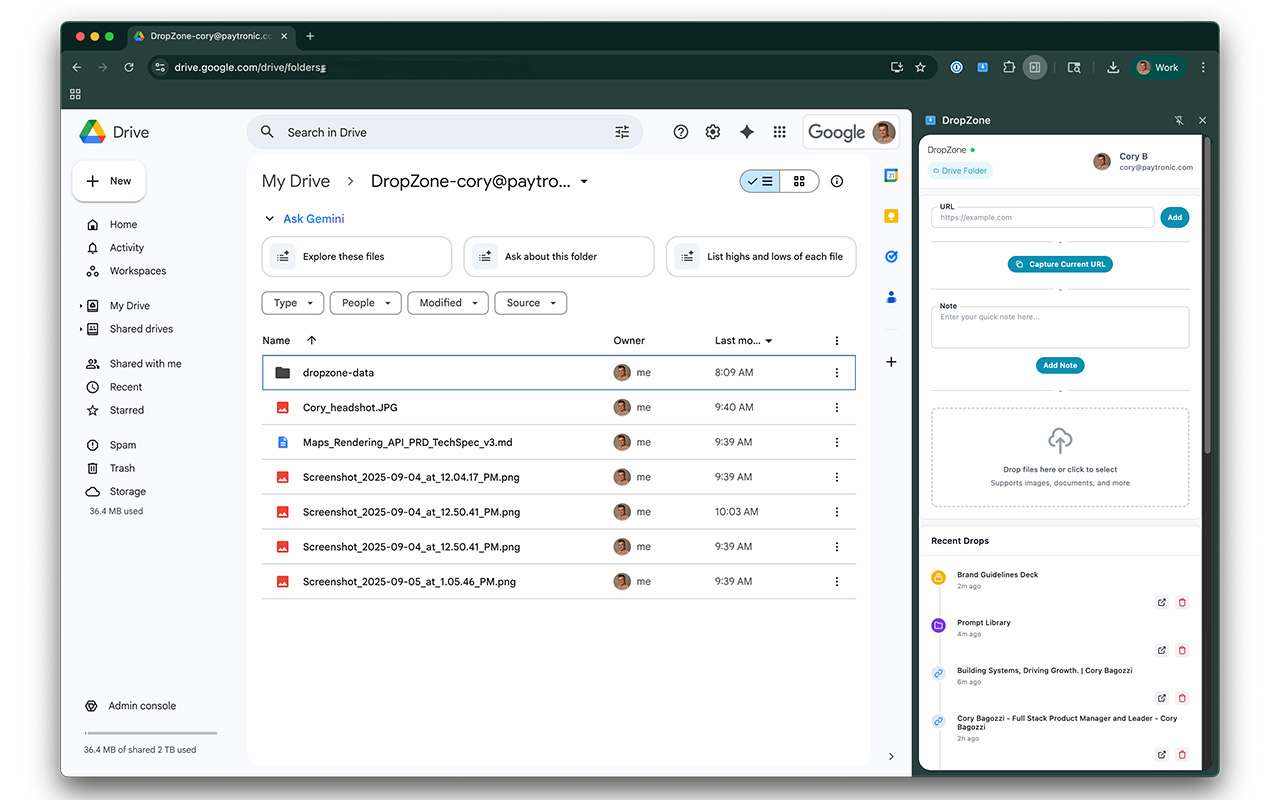Image resolution: width=1280 pixels, height=800 pixels.
Task: Open Trash in the sidebar
Action: (122, 468)
